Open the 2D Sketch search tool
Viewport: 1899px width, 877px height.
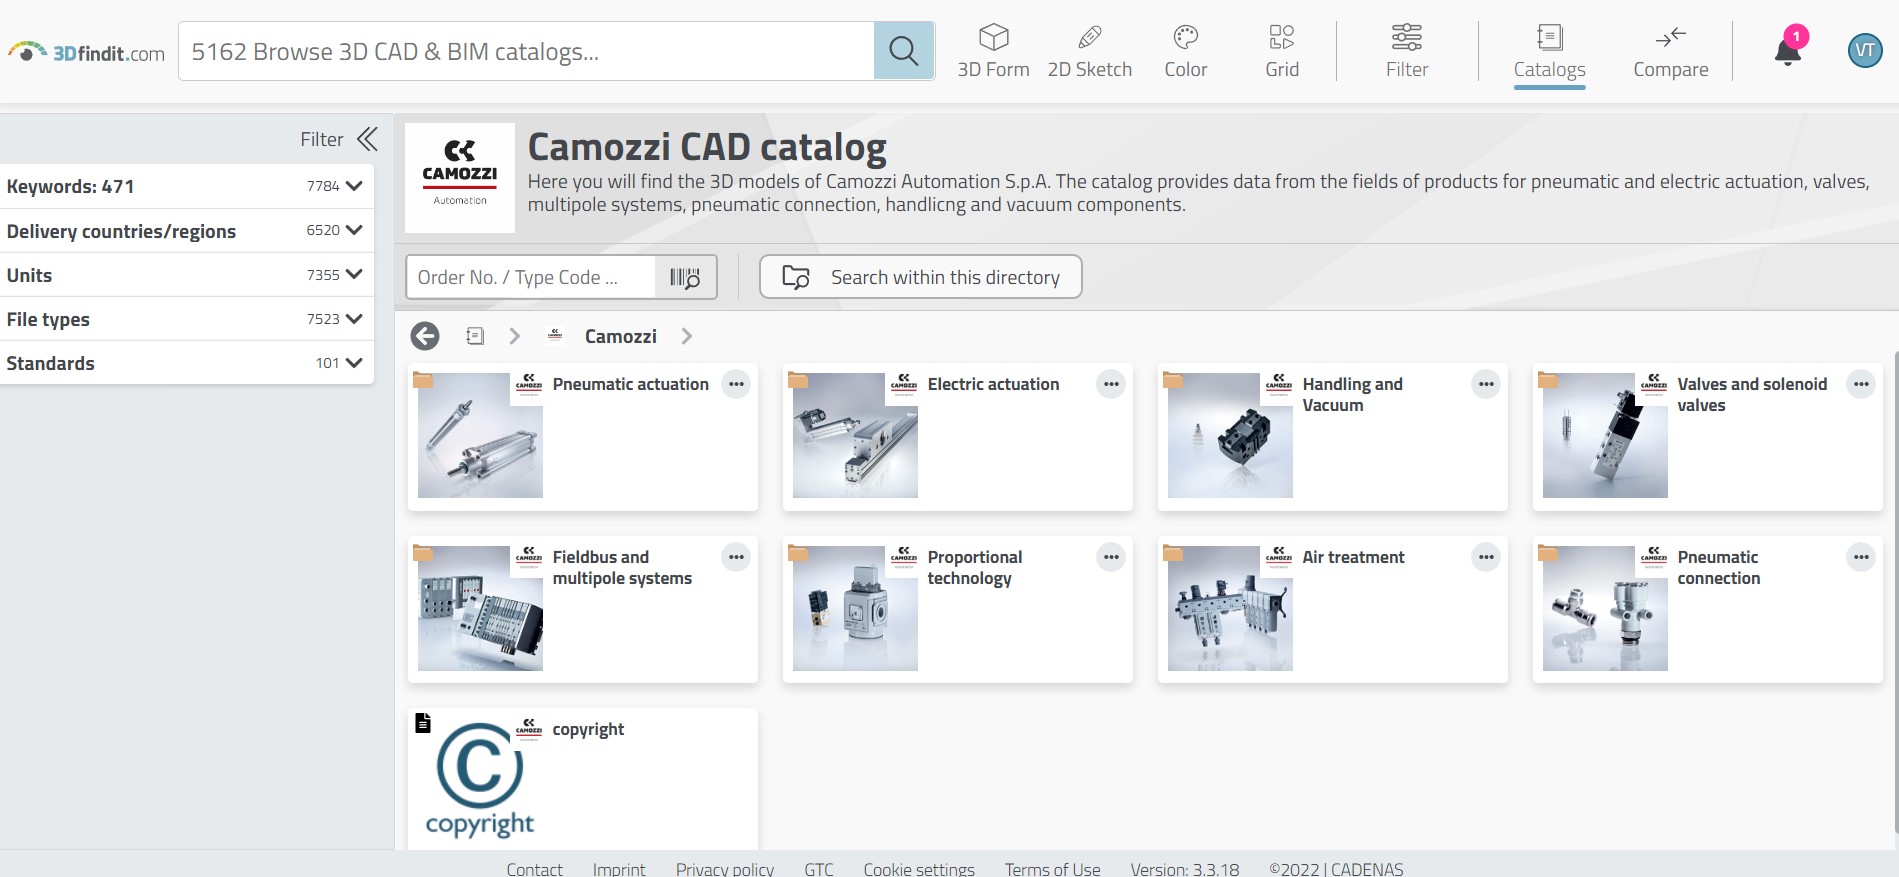pos(1090,51)
